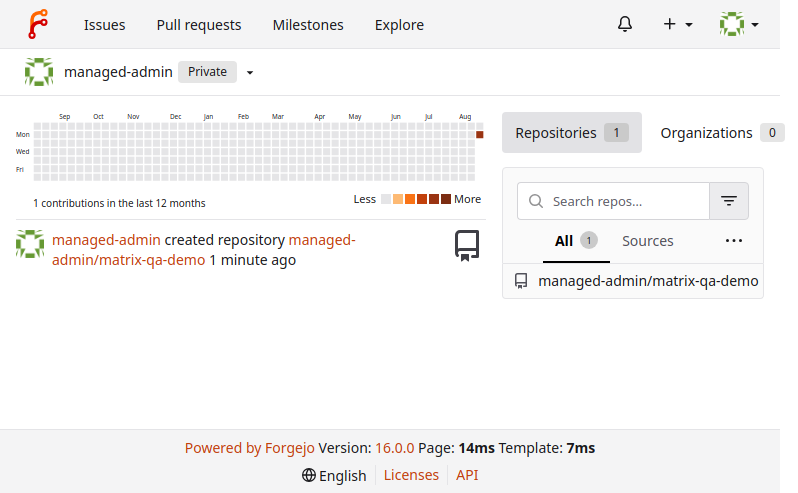Open the managed-admin/matrix-qa-demo link in the activity feed
798x493 pixels.
[204, 250]
